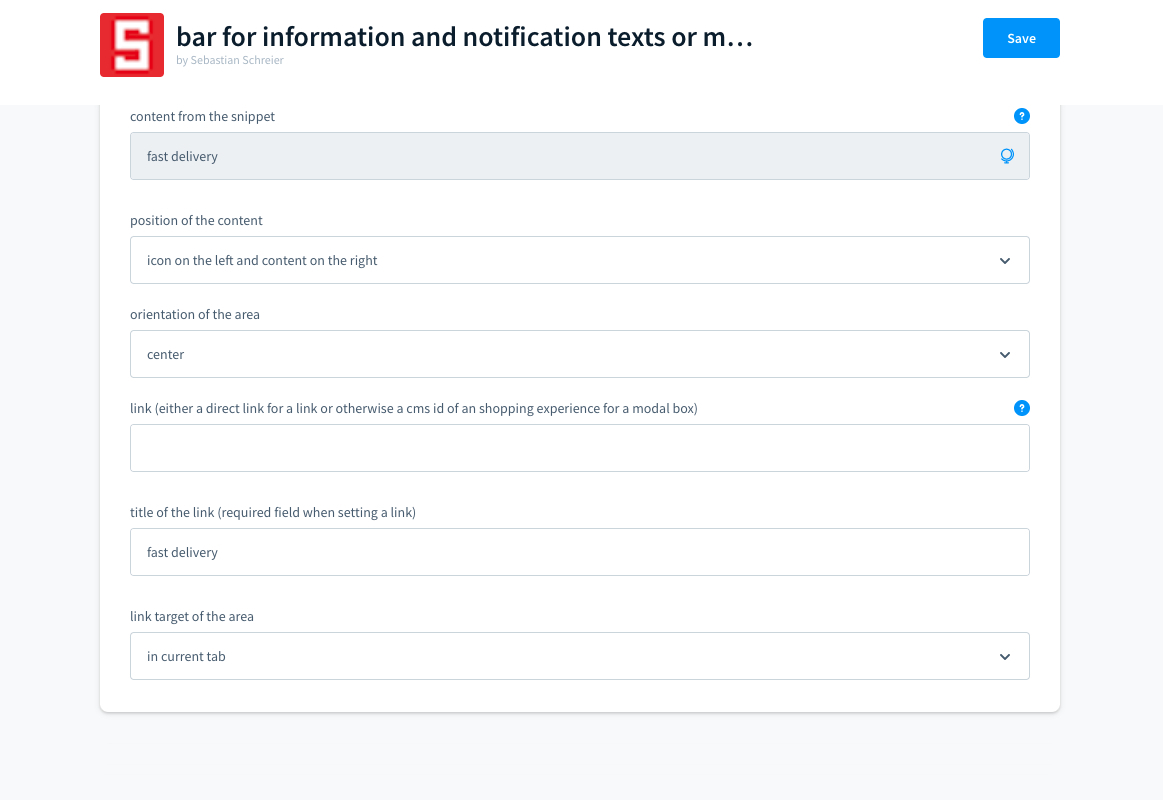Click the globe icon in snippet field
1163x800 pixels.
1007,156
